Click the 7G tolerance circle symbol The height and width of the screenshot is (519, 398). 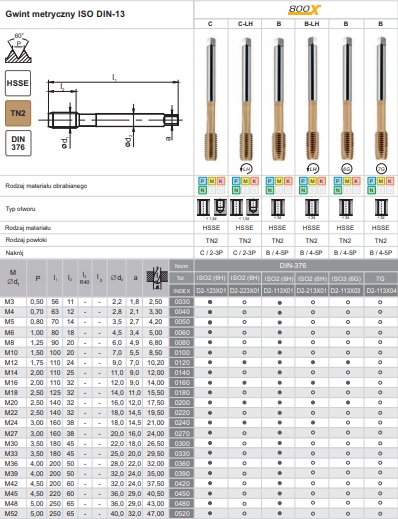point(381,169)
